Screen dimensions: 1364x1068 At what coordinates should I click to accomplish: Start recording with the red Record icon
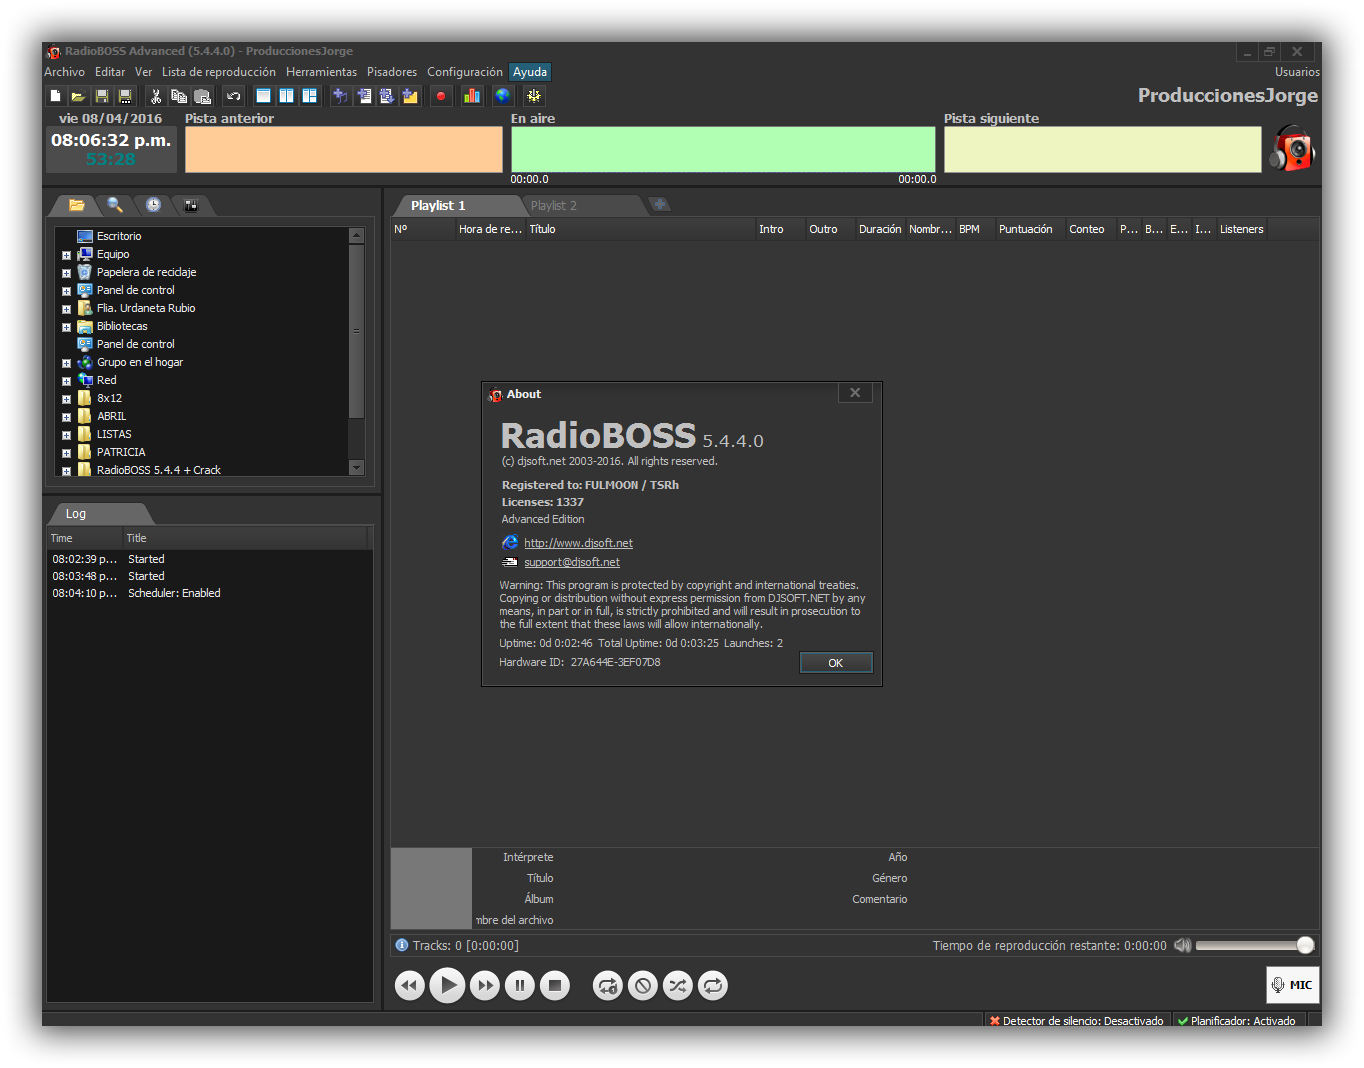(441, 95)
